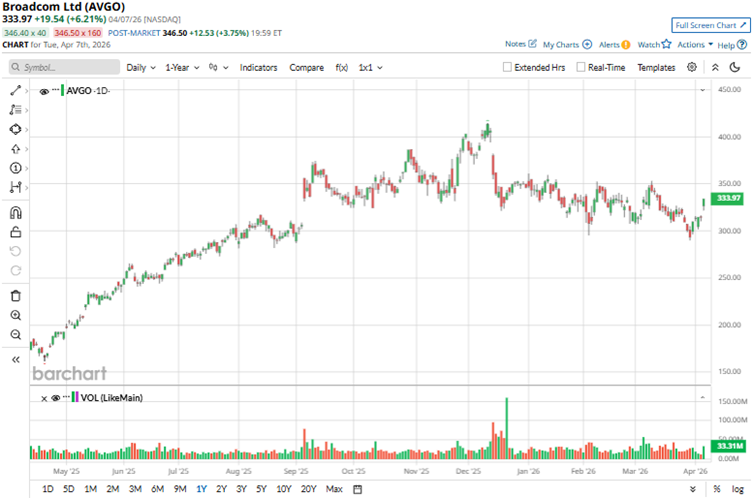This screenshot has height=498, width=752.
Task: Open the Indicators menu
Action: click(258, 68)
